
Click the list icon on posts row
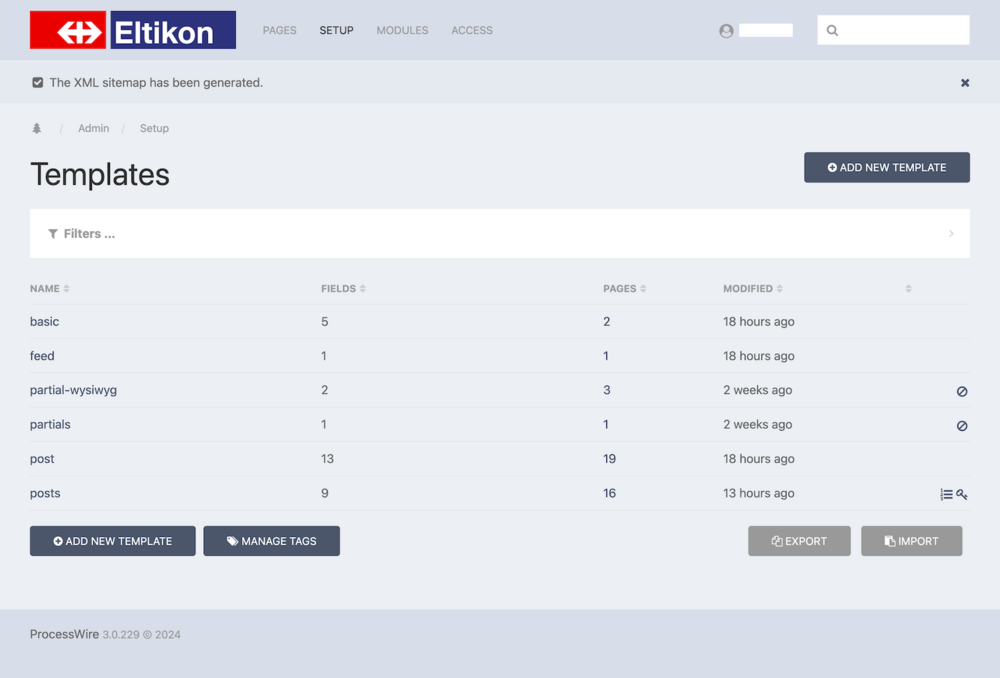click(x=946, y=494)
